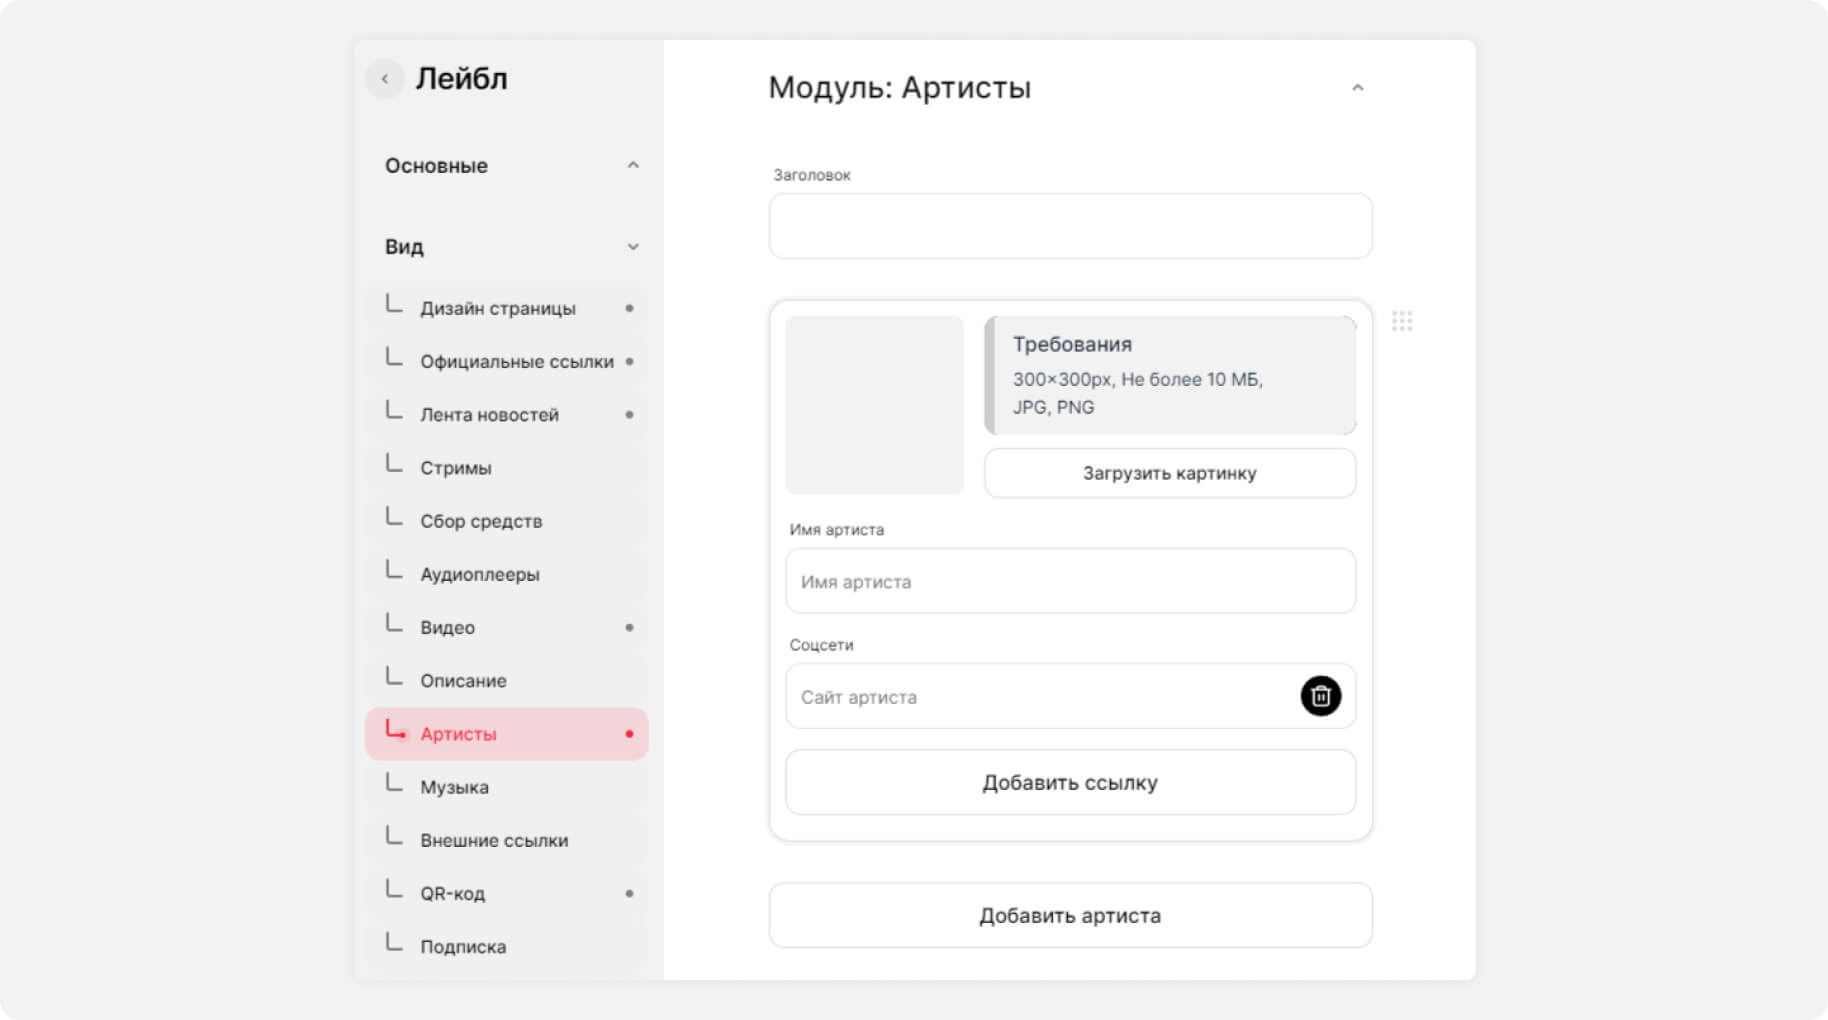Click the Сайт артиста input field
Viewport: 1828px width, 1020px height.
click(1040, 697)
